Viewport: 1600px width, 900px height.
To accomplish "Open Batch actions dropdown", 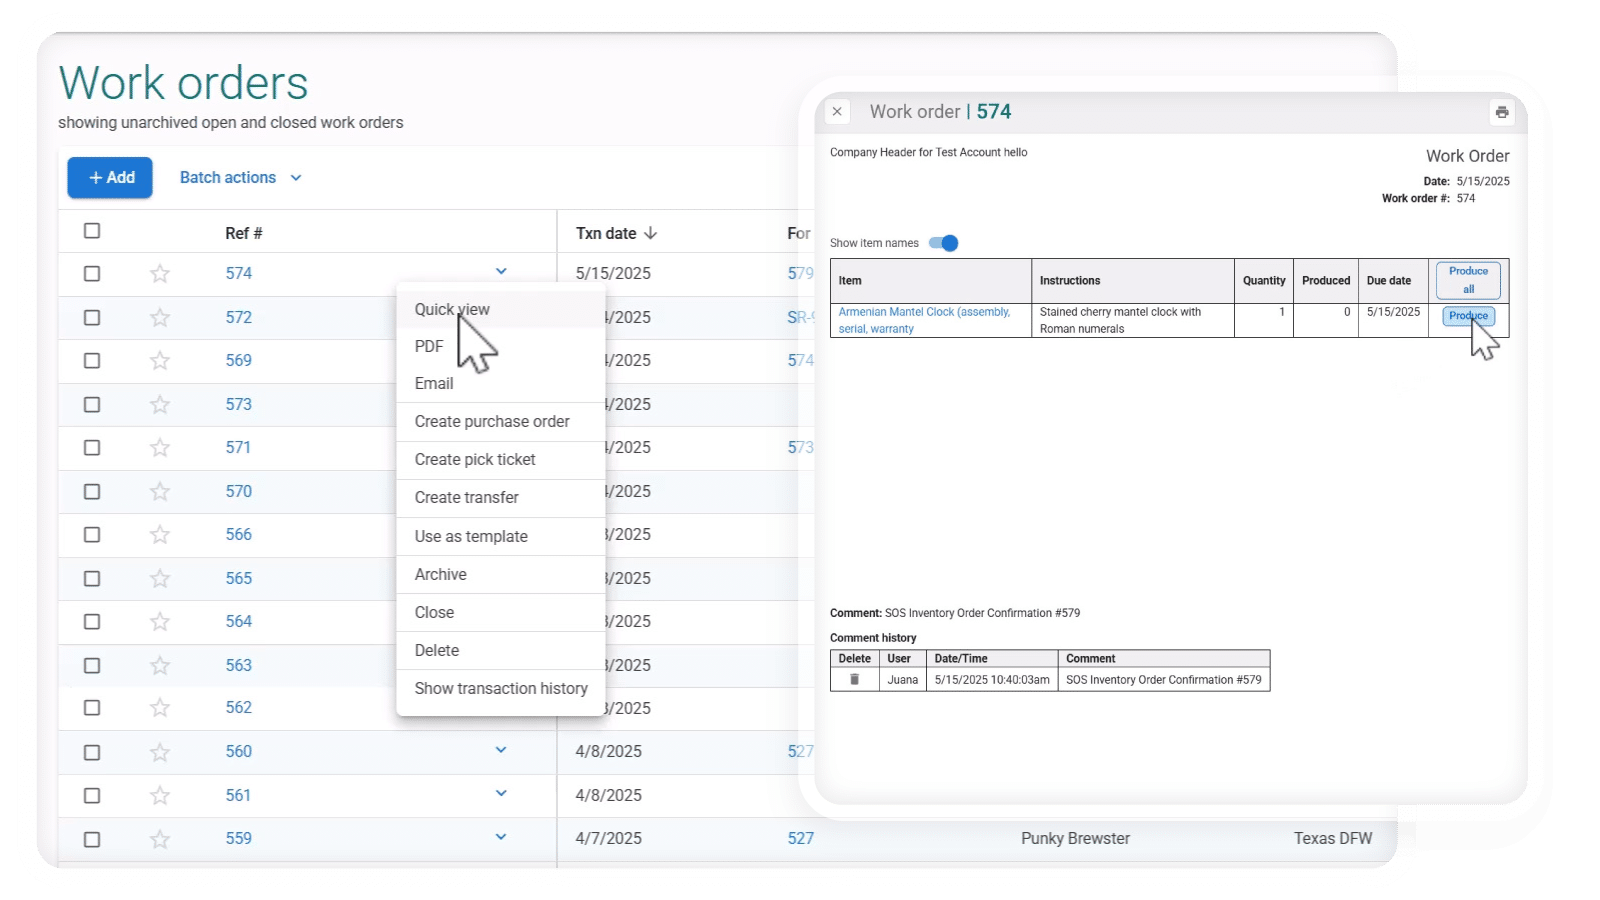I will click(240, 178).
